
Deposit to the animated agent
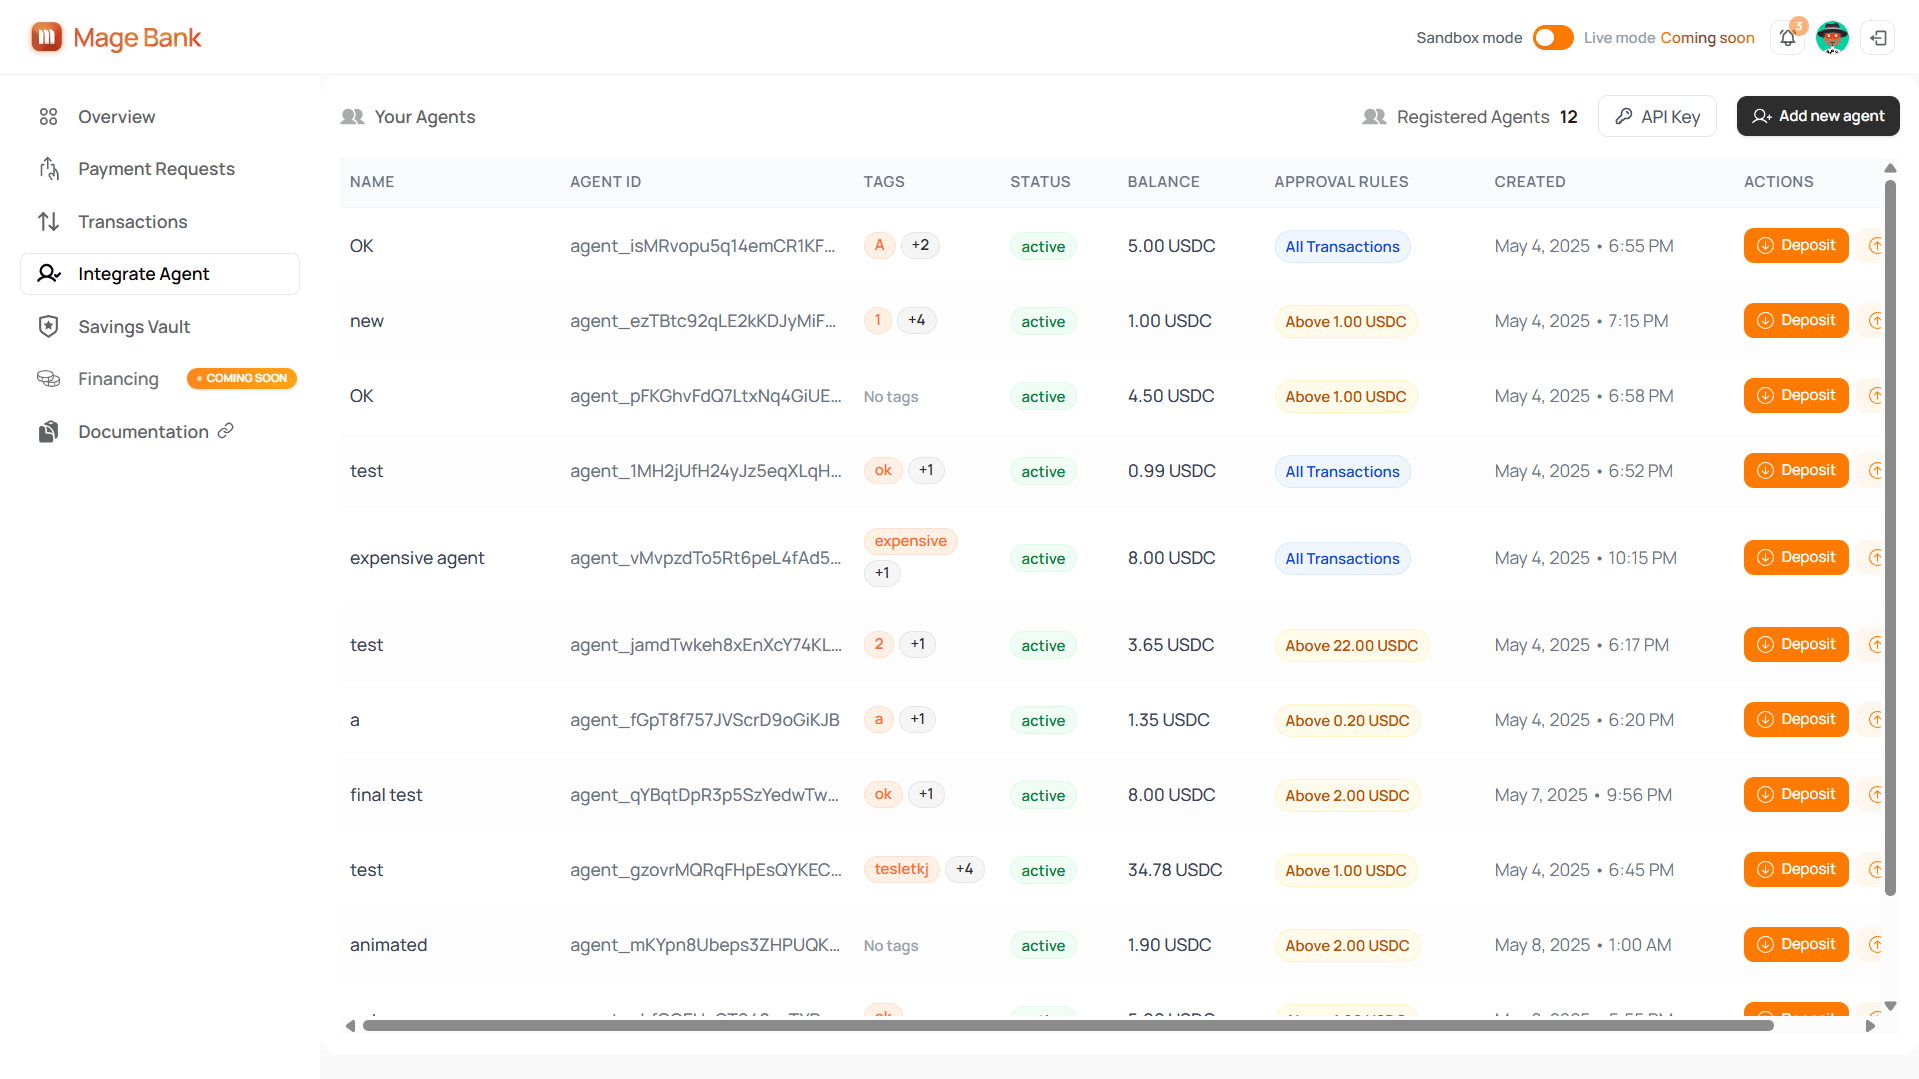(1796, 945)
